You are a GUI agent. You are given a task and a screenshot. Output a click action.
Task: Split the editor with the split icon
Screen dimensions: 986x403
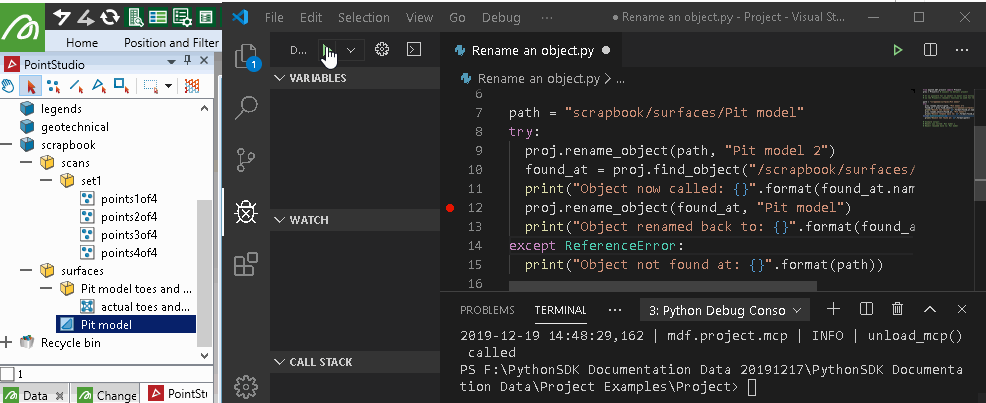pos(929,49)
